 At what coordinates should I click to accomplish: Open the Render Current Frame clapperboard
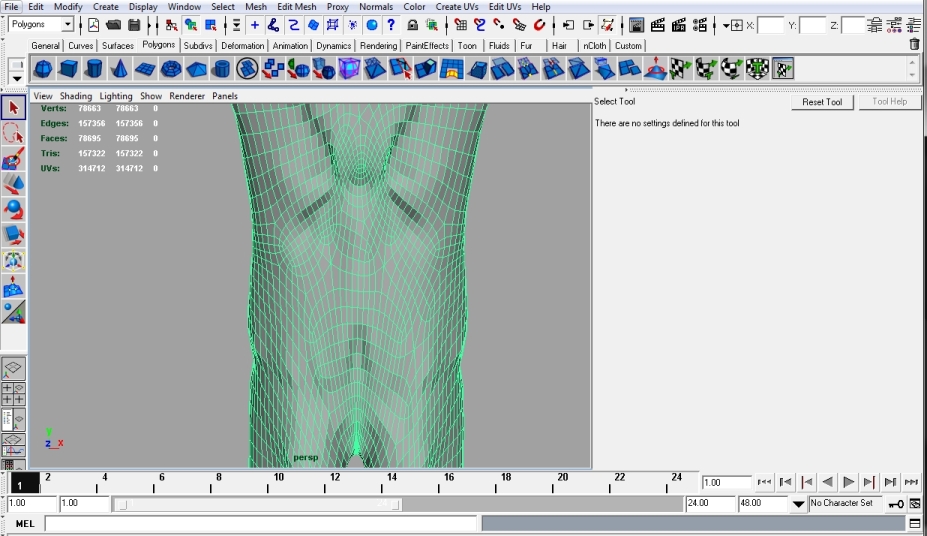pyautogui.click(x=657, y=25)
